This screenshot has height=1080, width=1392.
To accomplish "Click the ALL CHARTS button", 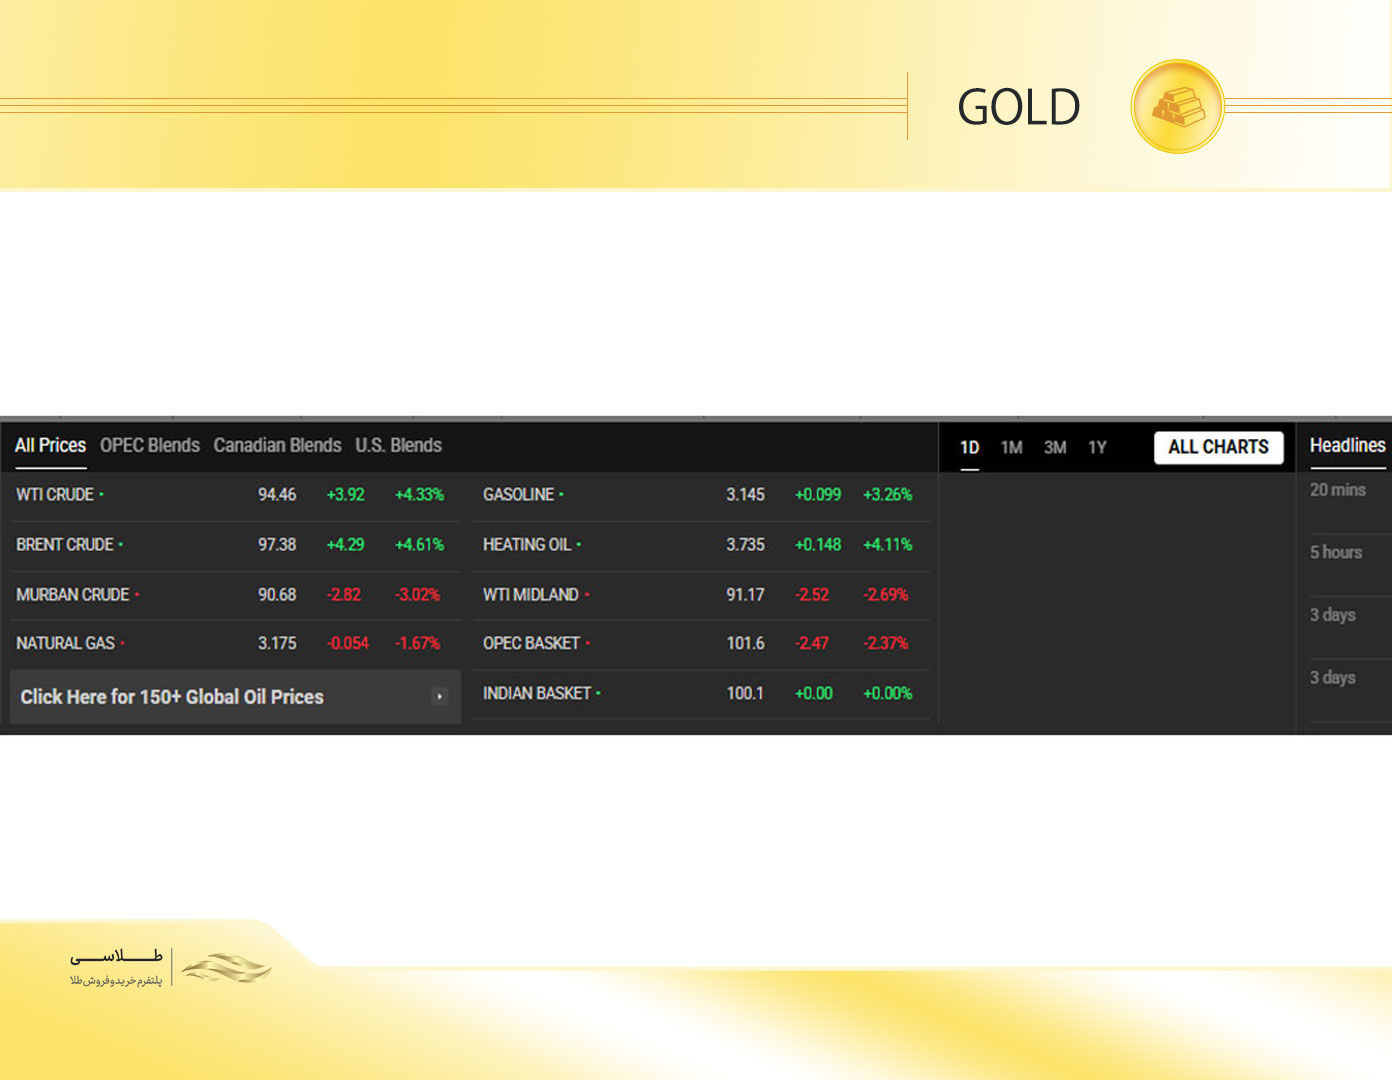I will click(1218, 447).
